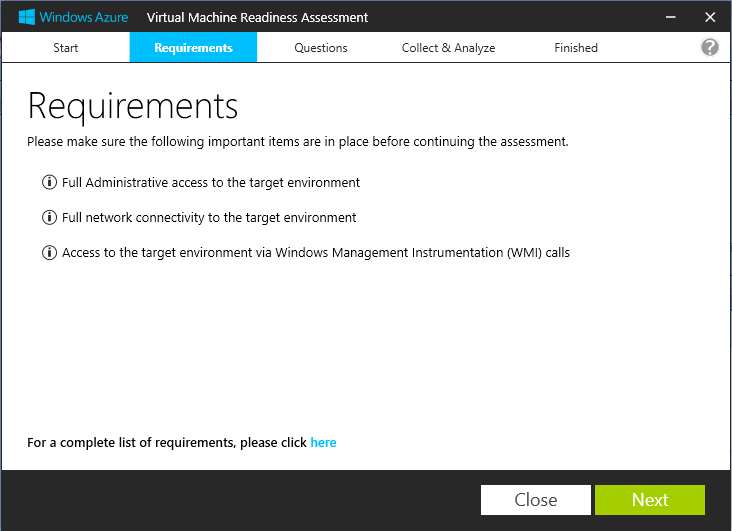
Task: Go to the Questions tab
Action: pos(321,48)
